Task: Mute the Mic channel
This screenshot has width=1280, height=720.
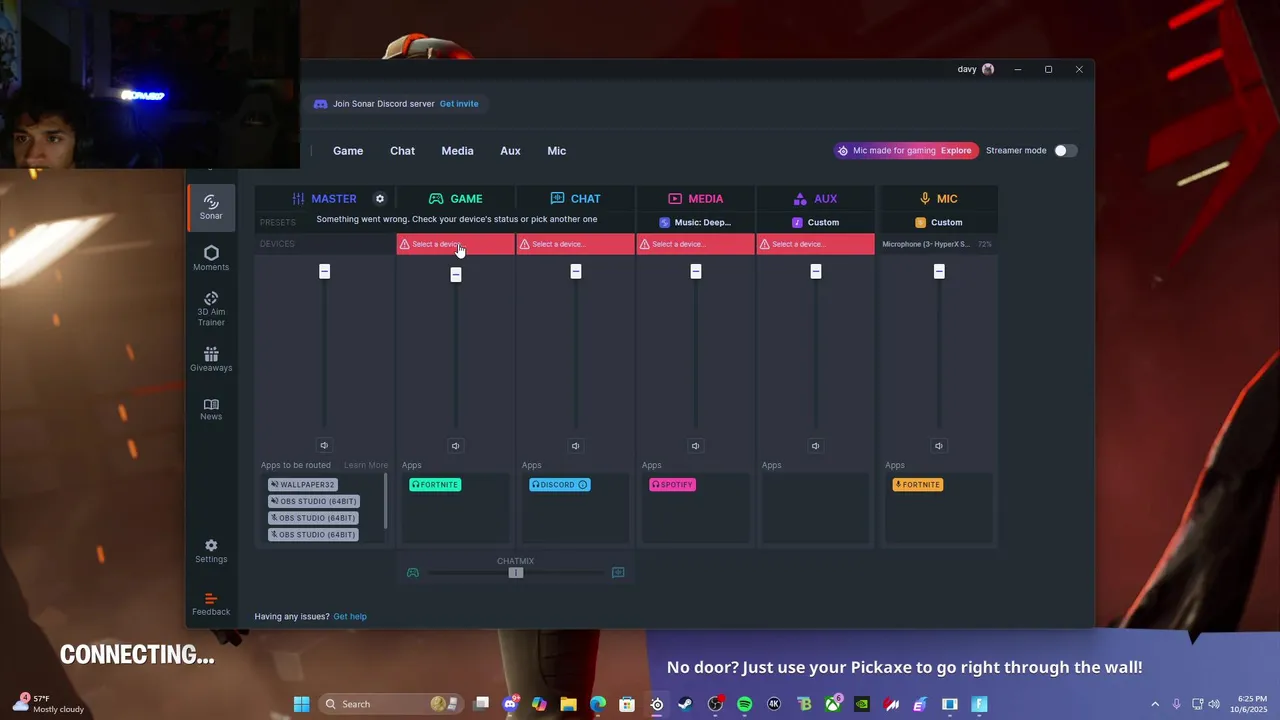Action: (938, 446)
